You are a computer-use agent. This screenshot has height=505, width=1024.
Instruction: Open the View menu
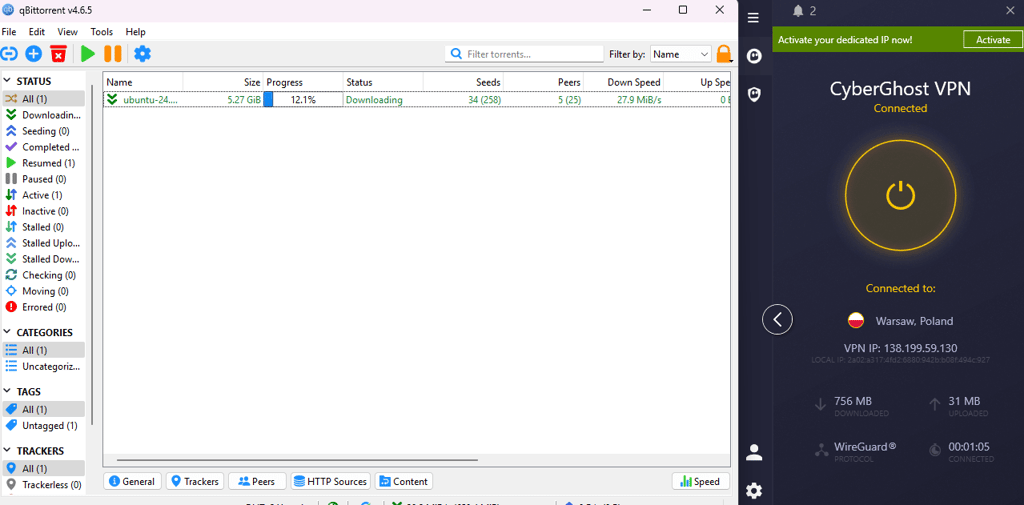pyautogui.click(x=67, y=31)
